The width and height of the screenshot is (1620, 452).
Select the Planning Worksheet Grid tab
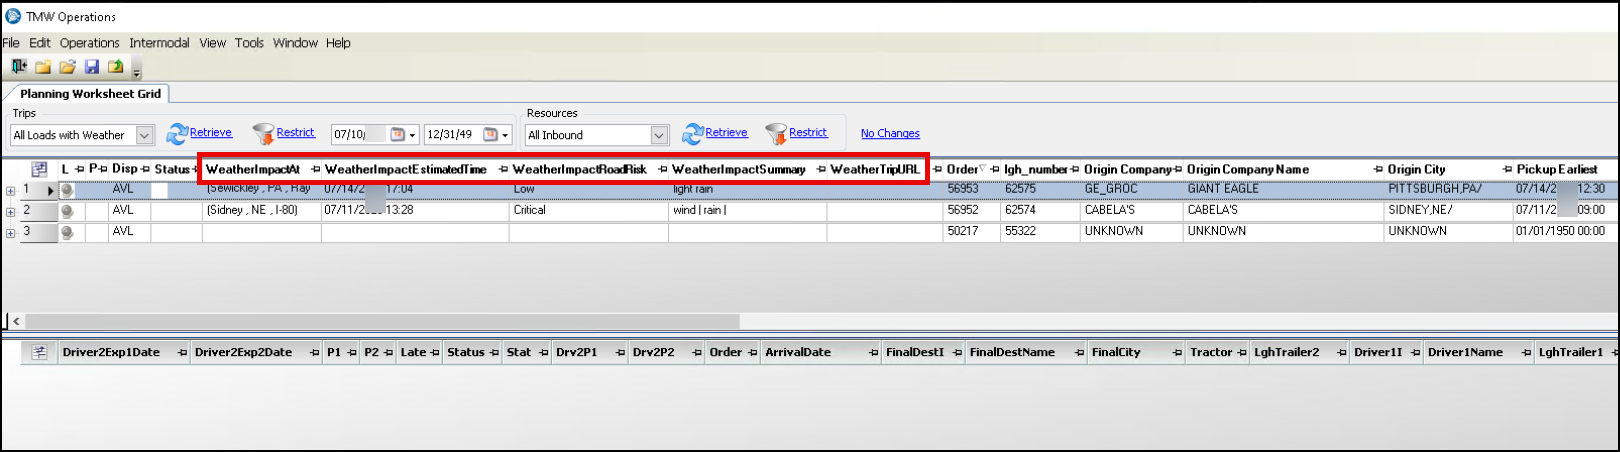90,93
